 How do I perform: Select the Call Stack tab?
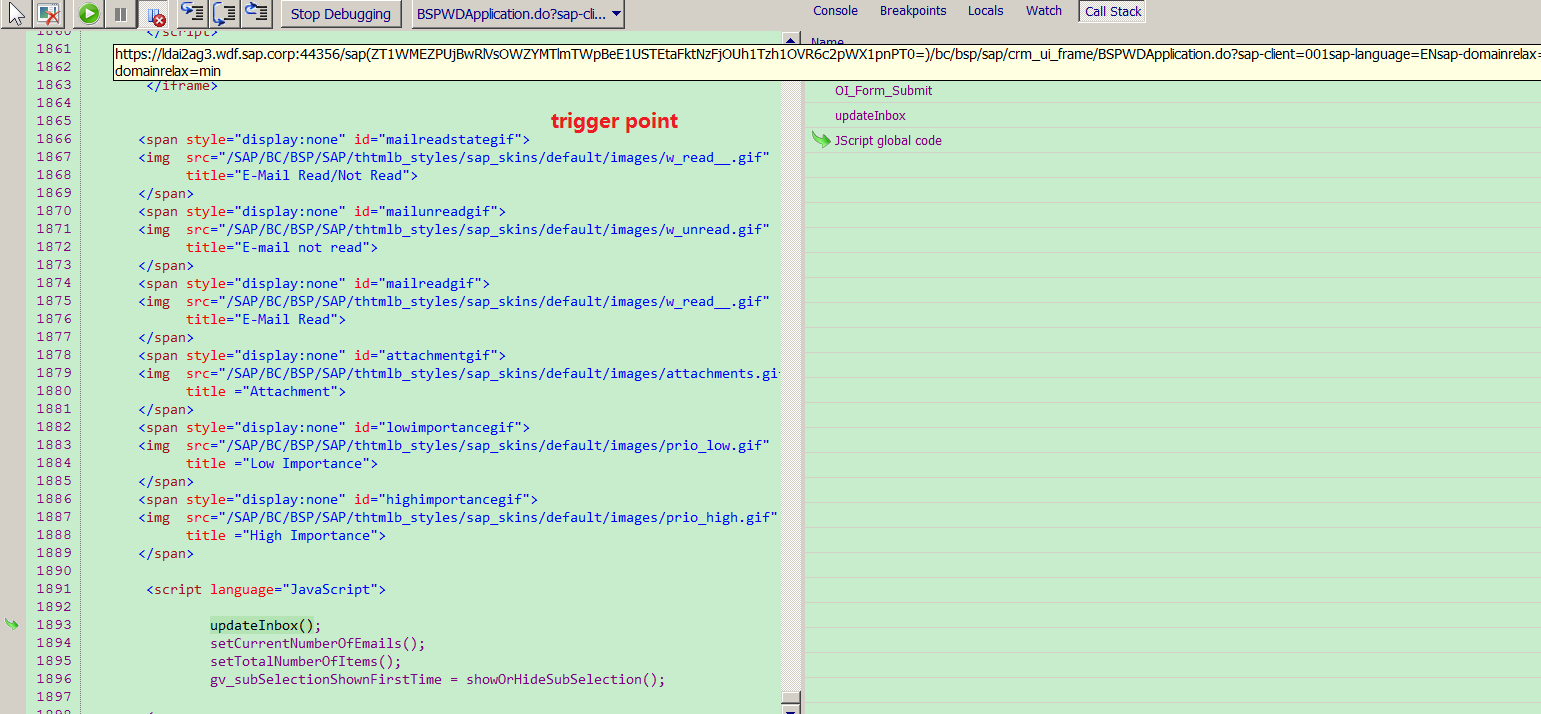point(1113,12)
